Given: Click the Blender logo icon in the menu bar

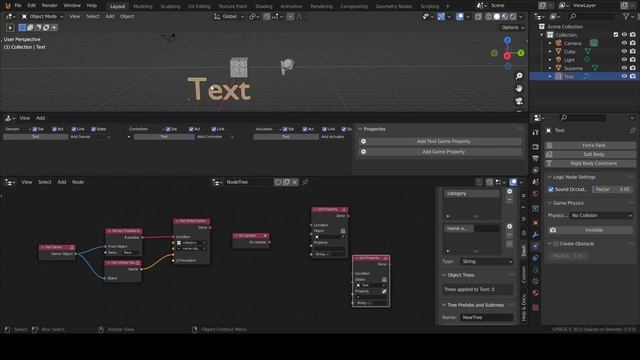Looking at the screenshot, I should tap(7, 6).
